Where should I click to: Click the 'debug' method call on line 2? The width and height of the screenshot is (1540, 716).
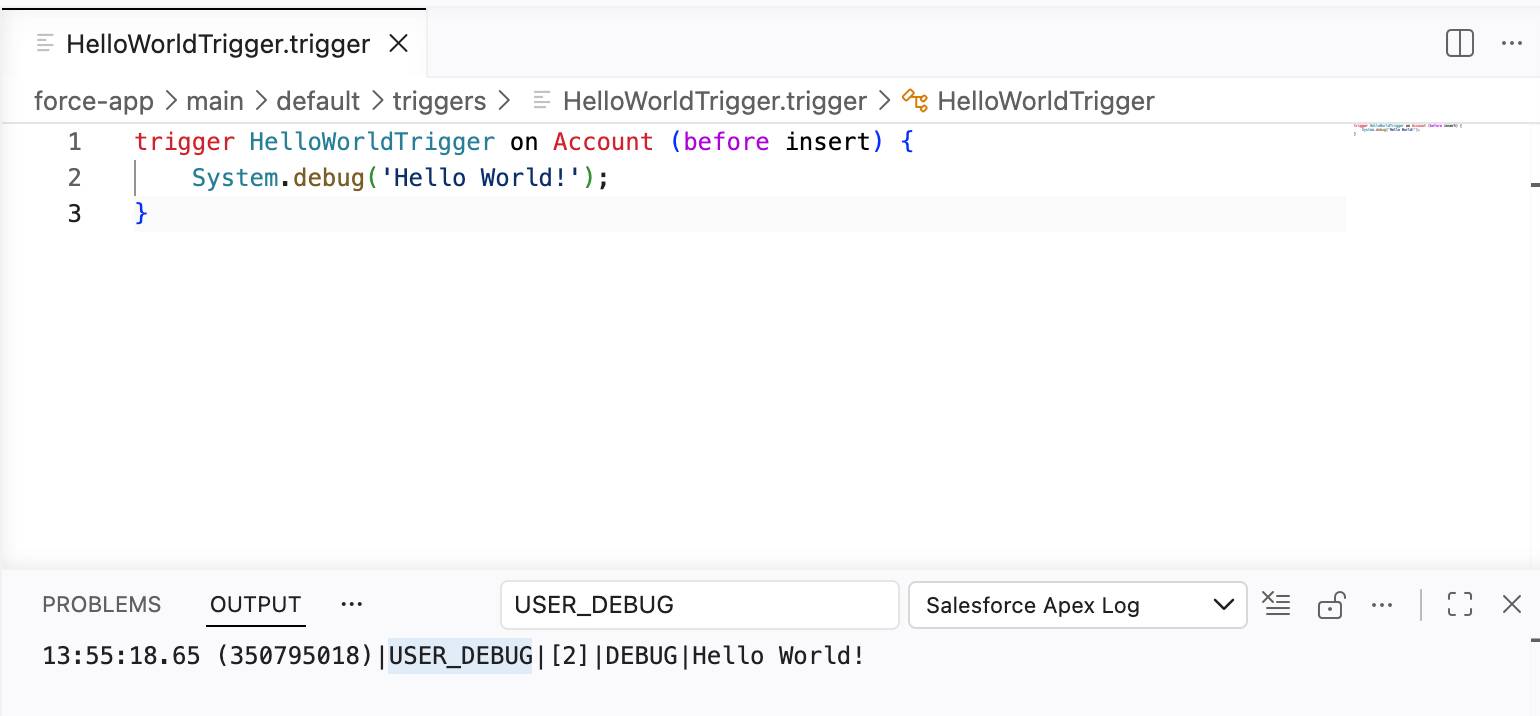pyautogui.click(x=329, y=178)
